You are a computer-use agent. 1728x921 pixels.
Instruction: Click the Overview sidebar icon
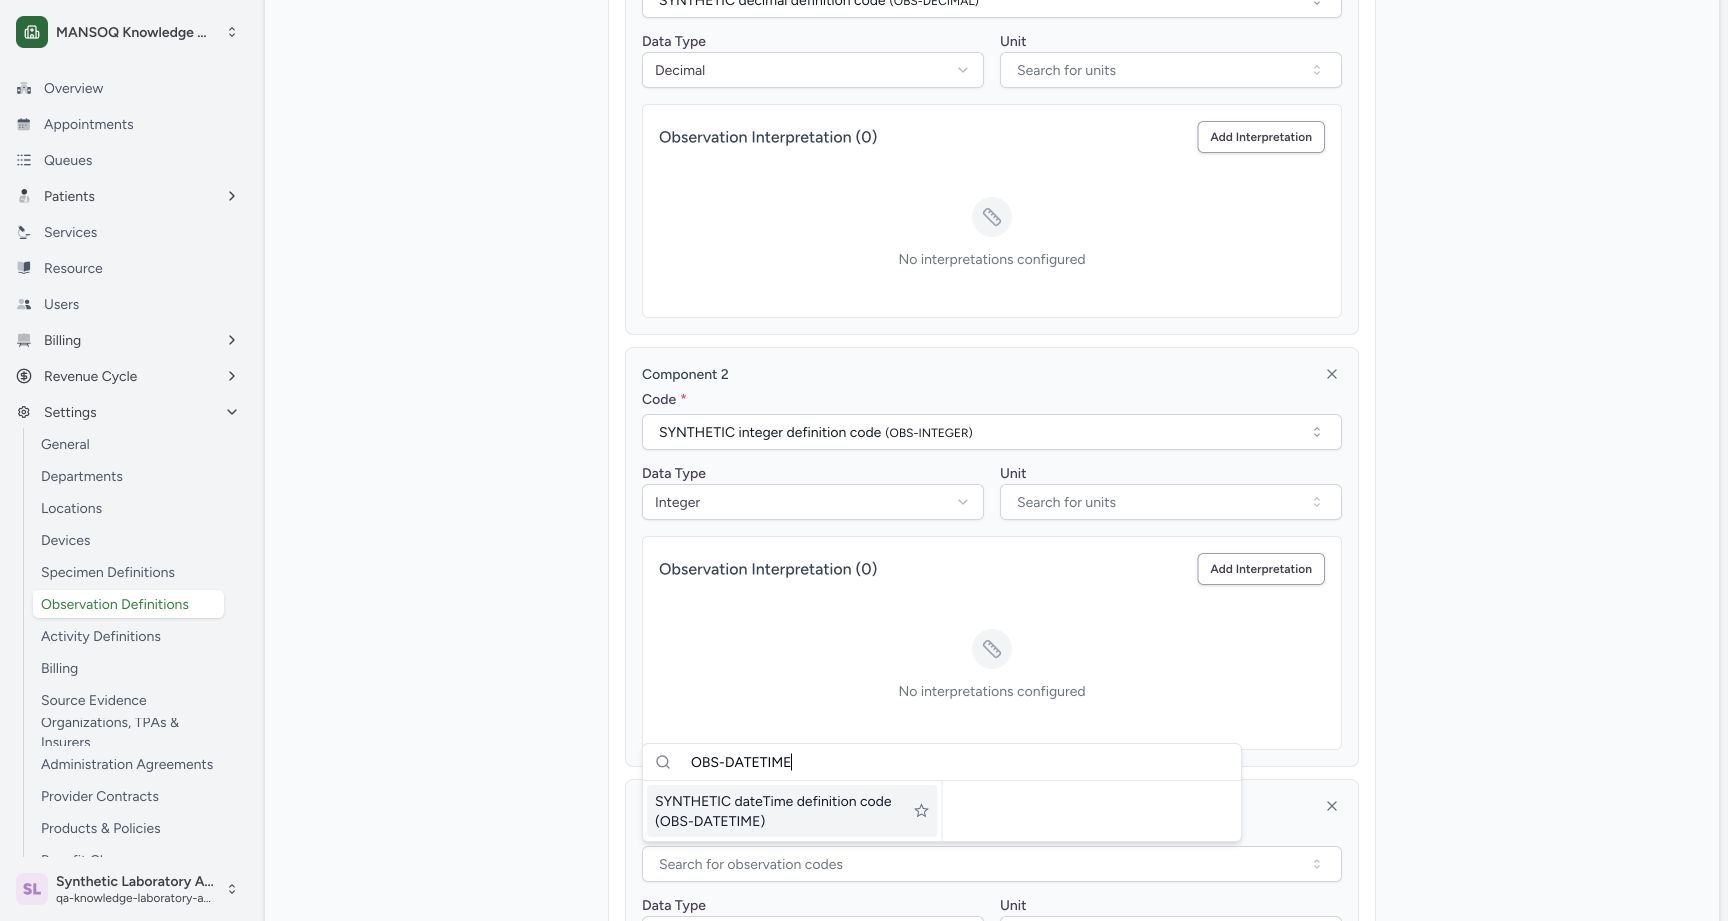pos(24,88)
